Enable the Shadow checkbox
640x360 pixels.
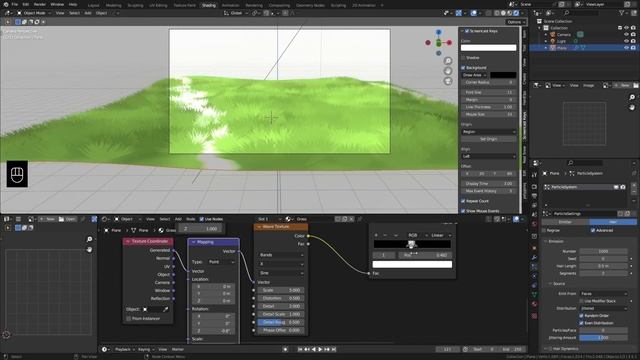point(463,58)
